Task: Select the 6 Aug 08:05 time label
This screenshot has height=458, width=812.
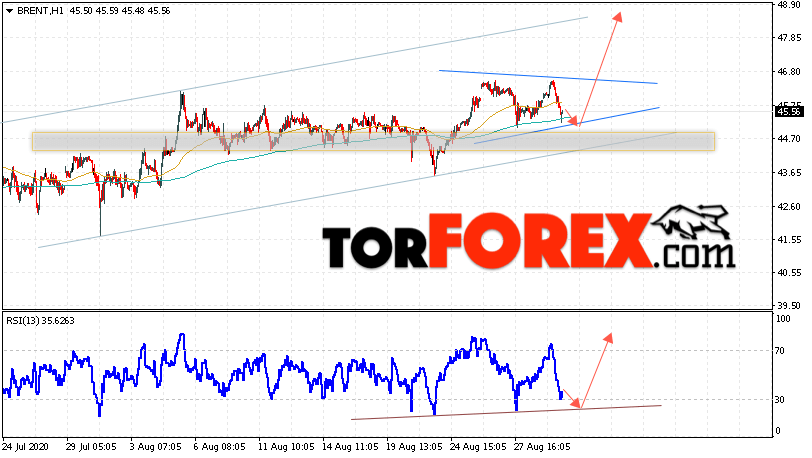Action: [x=220, y=447]
